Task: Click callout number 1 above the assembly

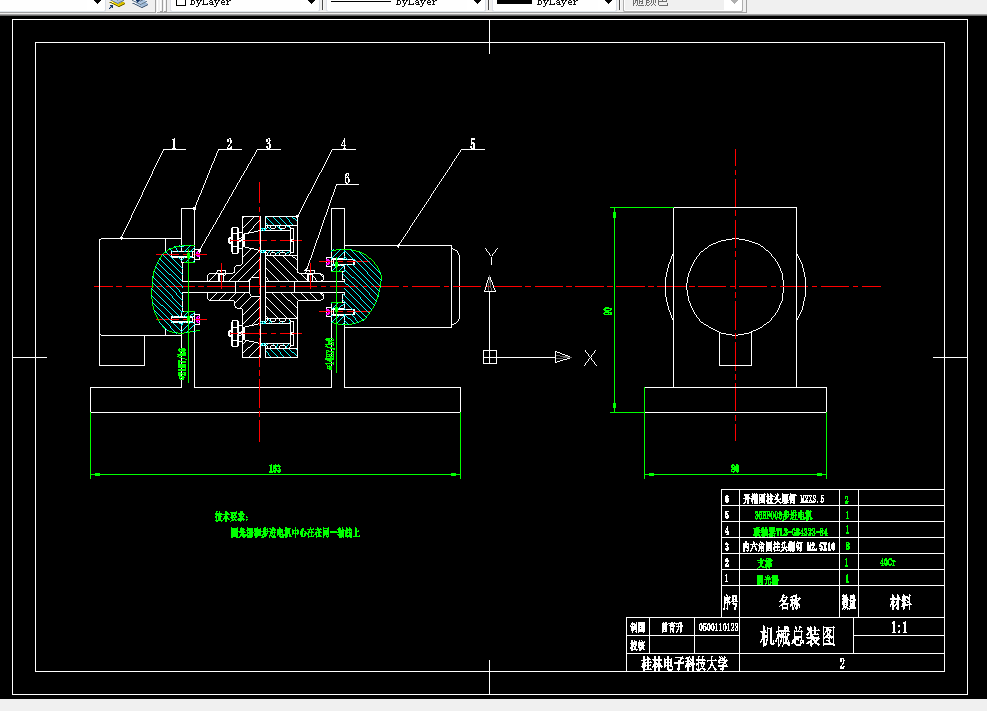Action: [174, 144]
